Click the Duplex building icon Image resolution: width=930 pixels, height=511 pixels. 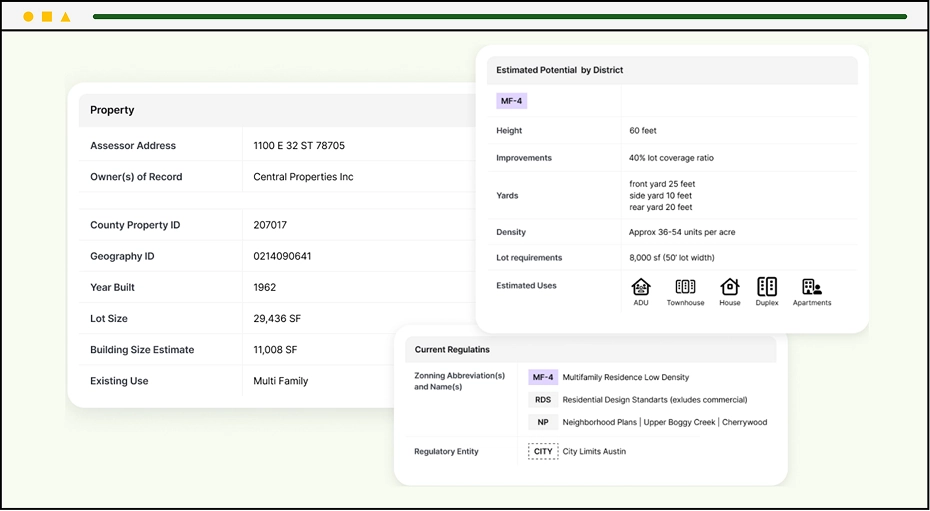767,287
